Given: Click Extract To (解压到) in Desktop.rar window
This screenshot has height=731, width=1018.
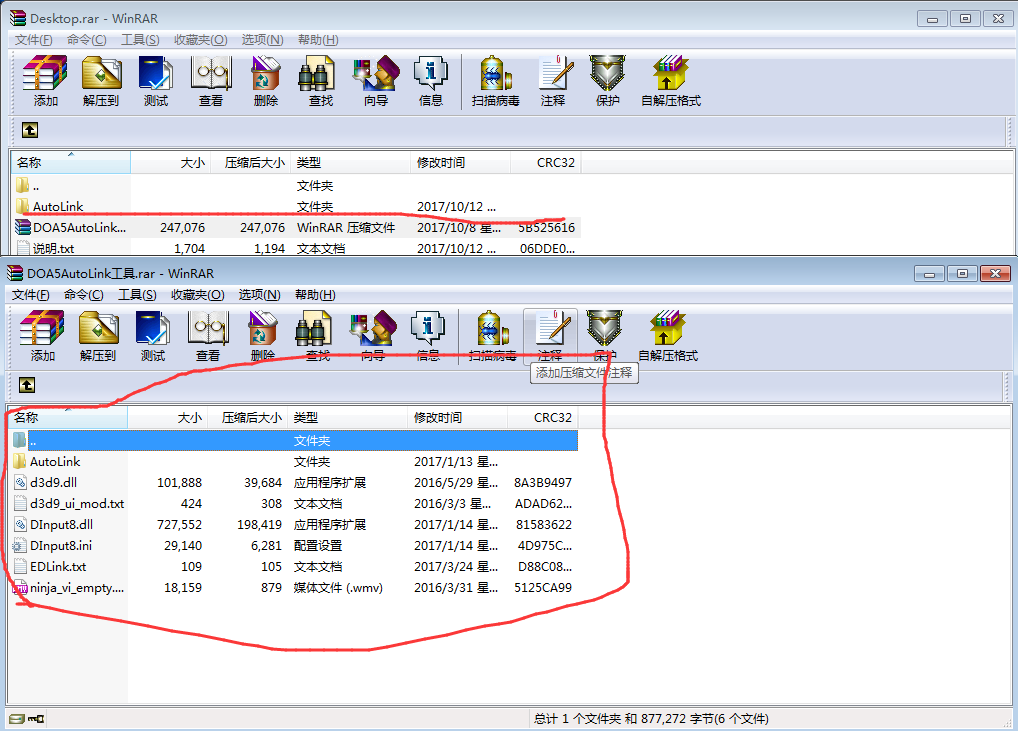Looking at the screenshot, I should click(x=101, y=81).
